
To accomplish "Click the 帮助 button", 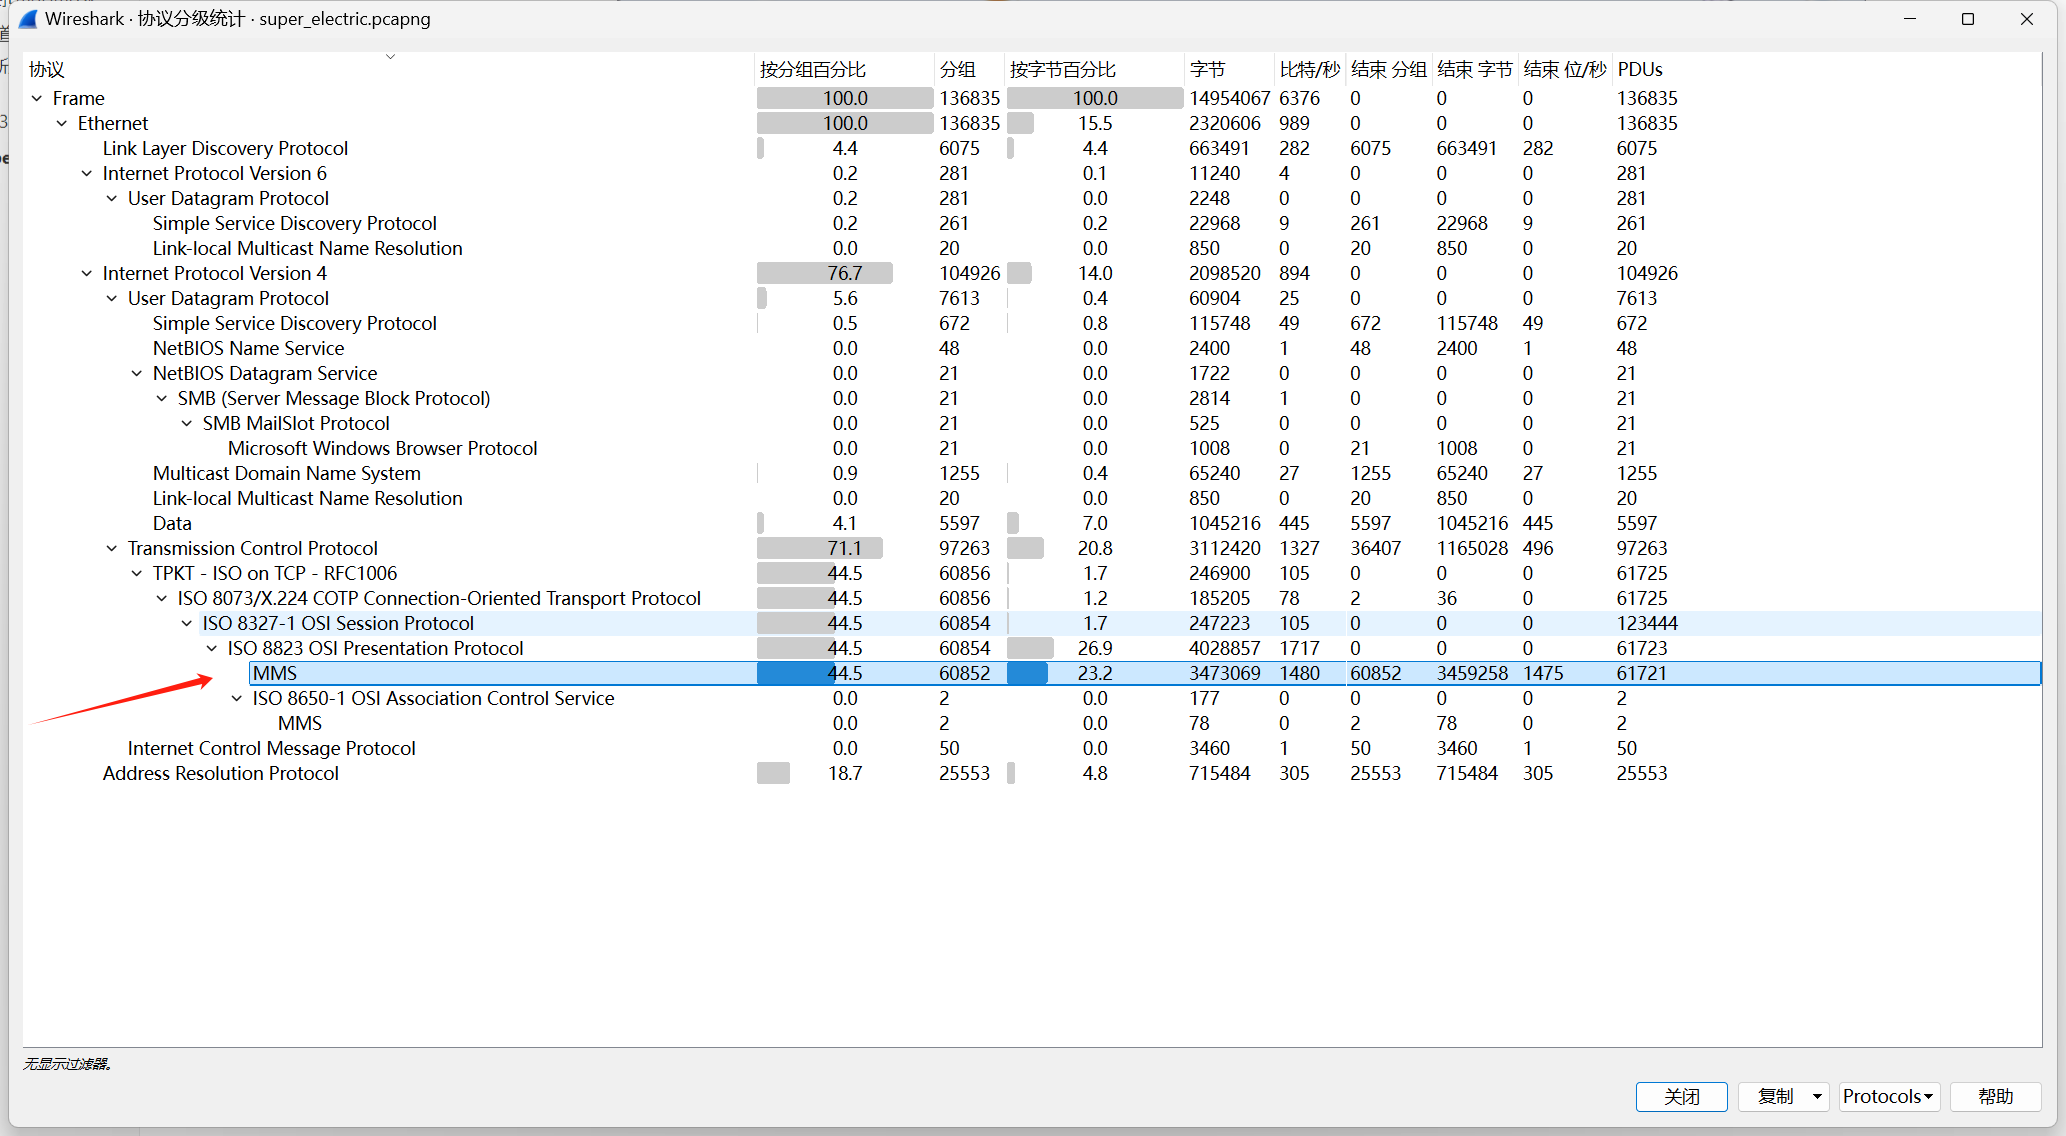I will tap(1995, 1096).
